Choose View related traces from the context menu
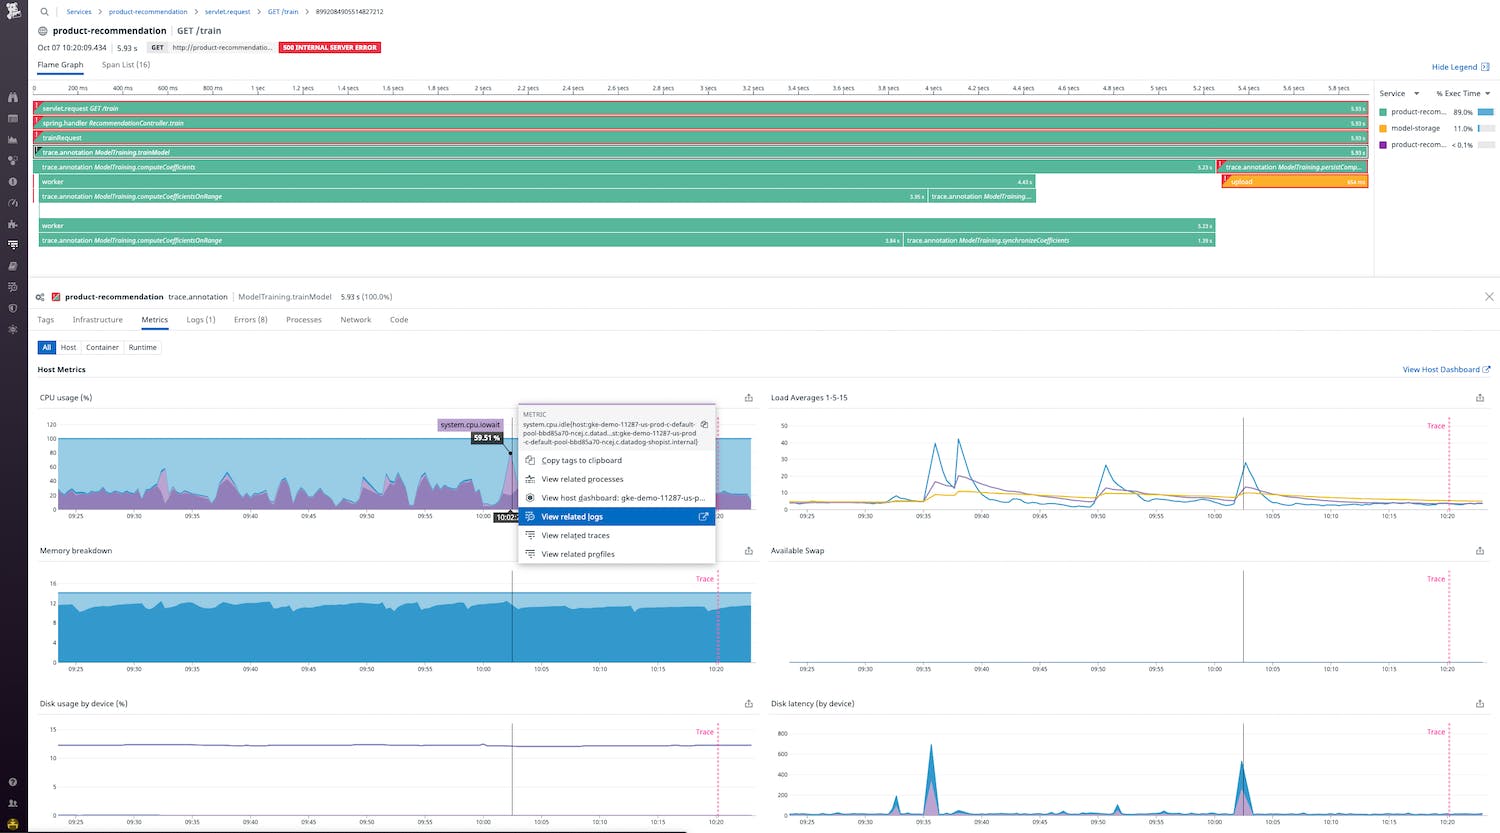1500x833 pixels. (574, 535)
